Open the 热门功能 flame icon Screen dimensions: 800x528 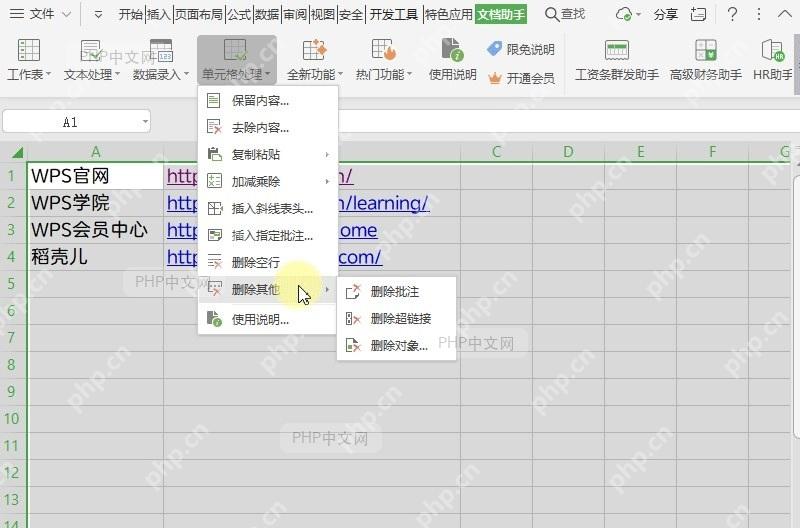click(384, 51)
